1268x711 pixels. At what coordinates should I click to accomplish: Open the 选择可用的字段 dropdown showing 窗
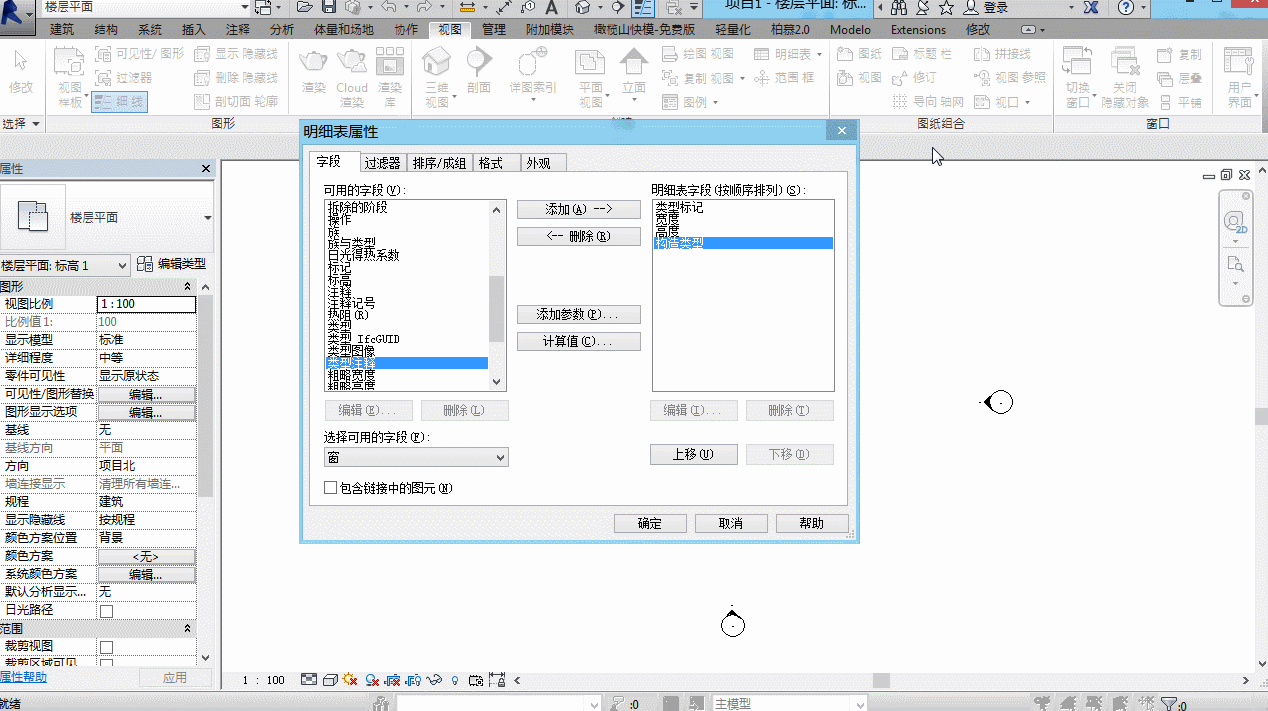tap(416, 457)
